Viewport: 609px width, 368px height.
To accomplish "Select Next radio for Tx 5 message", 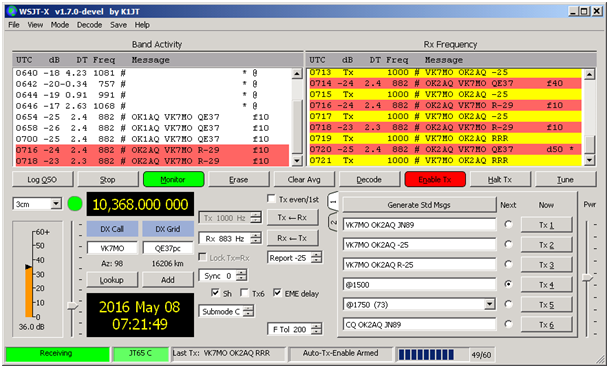I will pyautogui.click(x=508, y=304).
